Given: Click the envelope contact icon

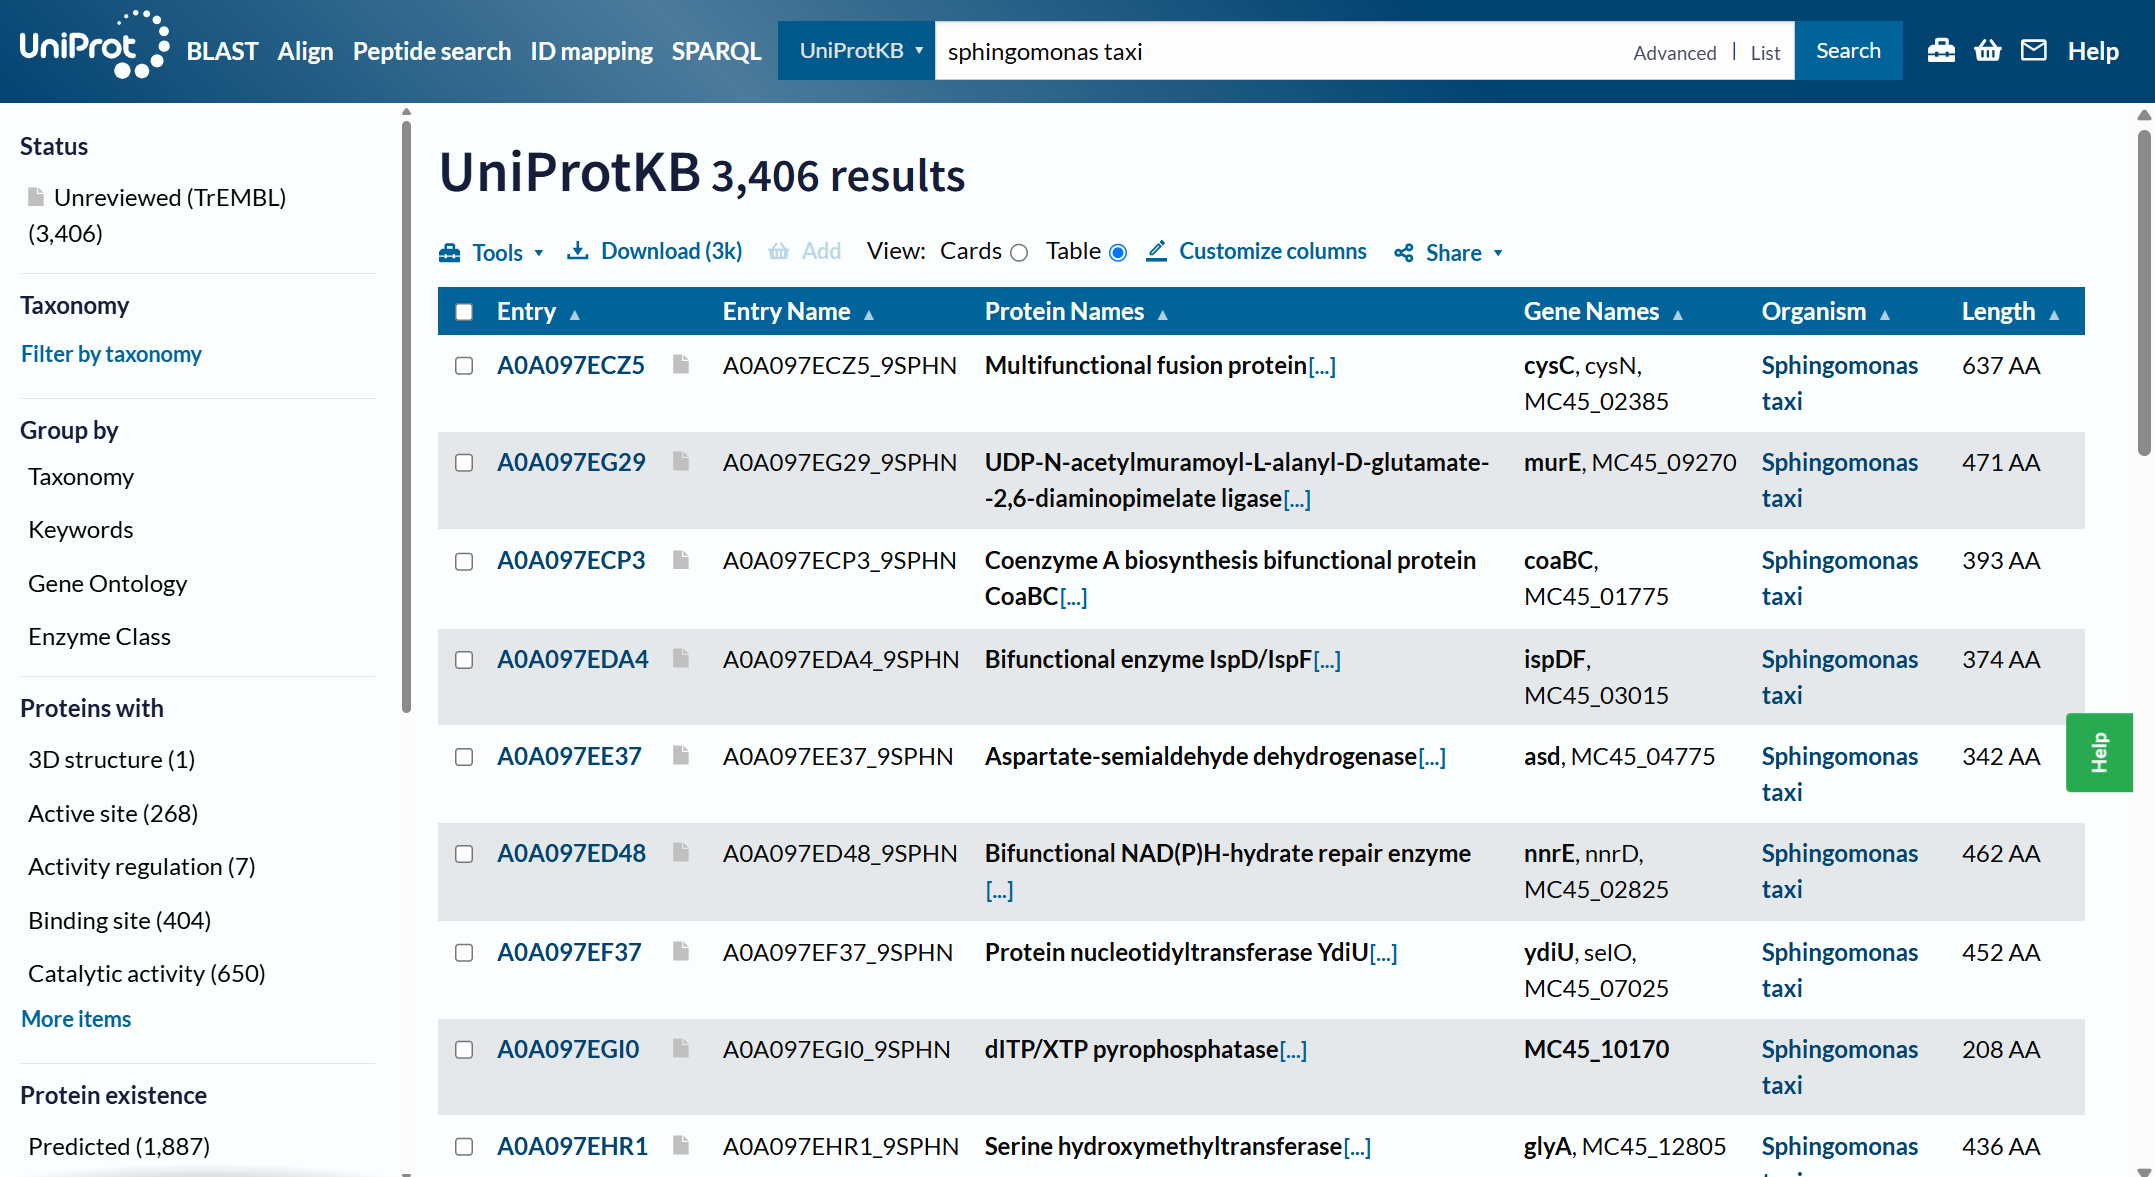Looking at the screenshot, I should pyautogui.click(x=2034, y=50).
